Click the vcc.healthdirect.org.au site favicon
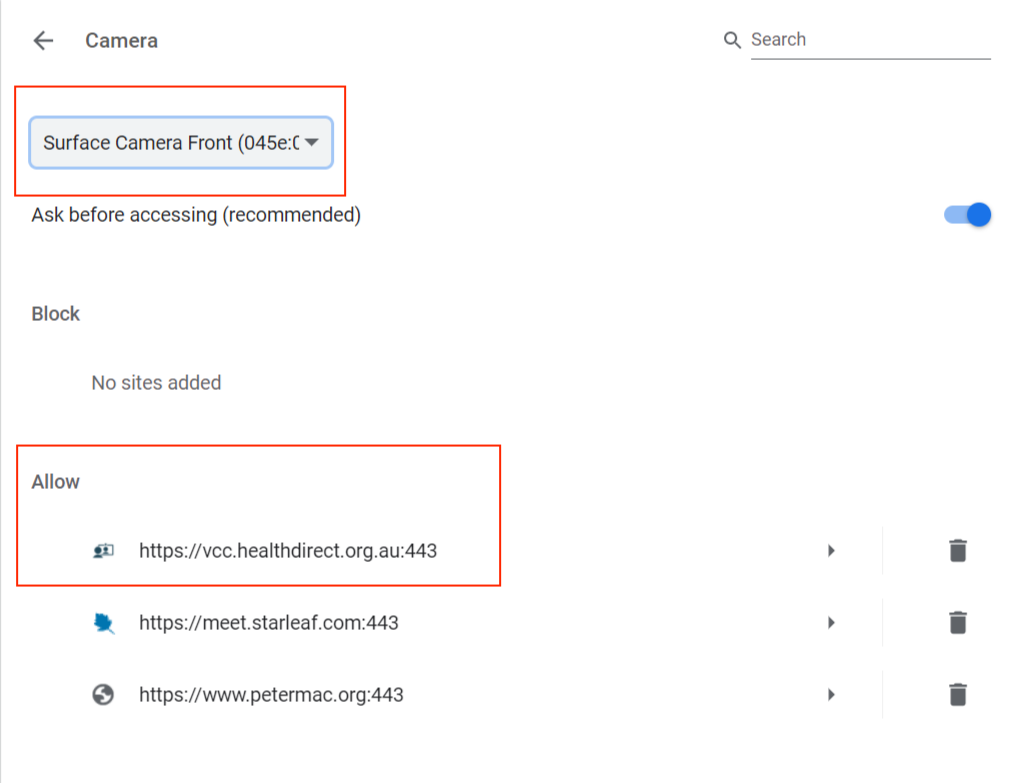 [x=103, y=550]
